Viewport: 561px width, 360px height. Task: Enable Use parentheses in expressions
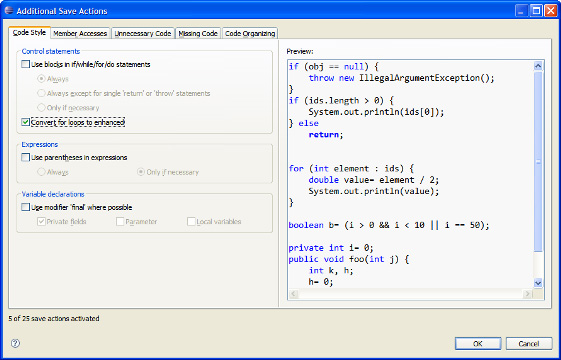click(x=25, y=157)
